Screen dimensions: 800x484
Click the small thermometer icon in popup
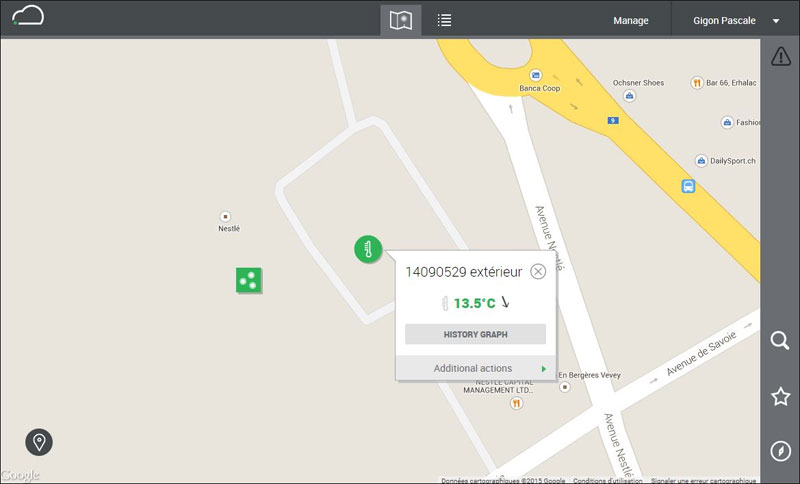(445, 303)
